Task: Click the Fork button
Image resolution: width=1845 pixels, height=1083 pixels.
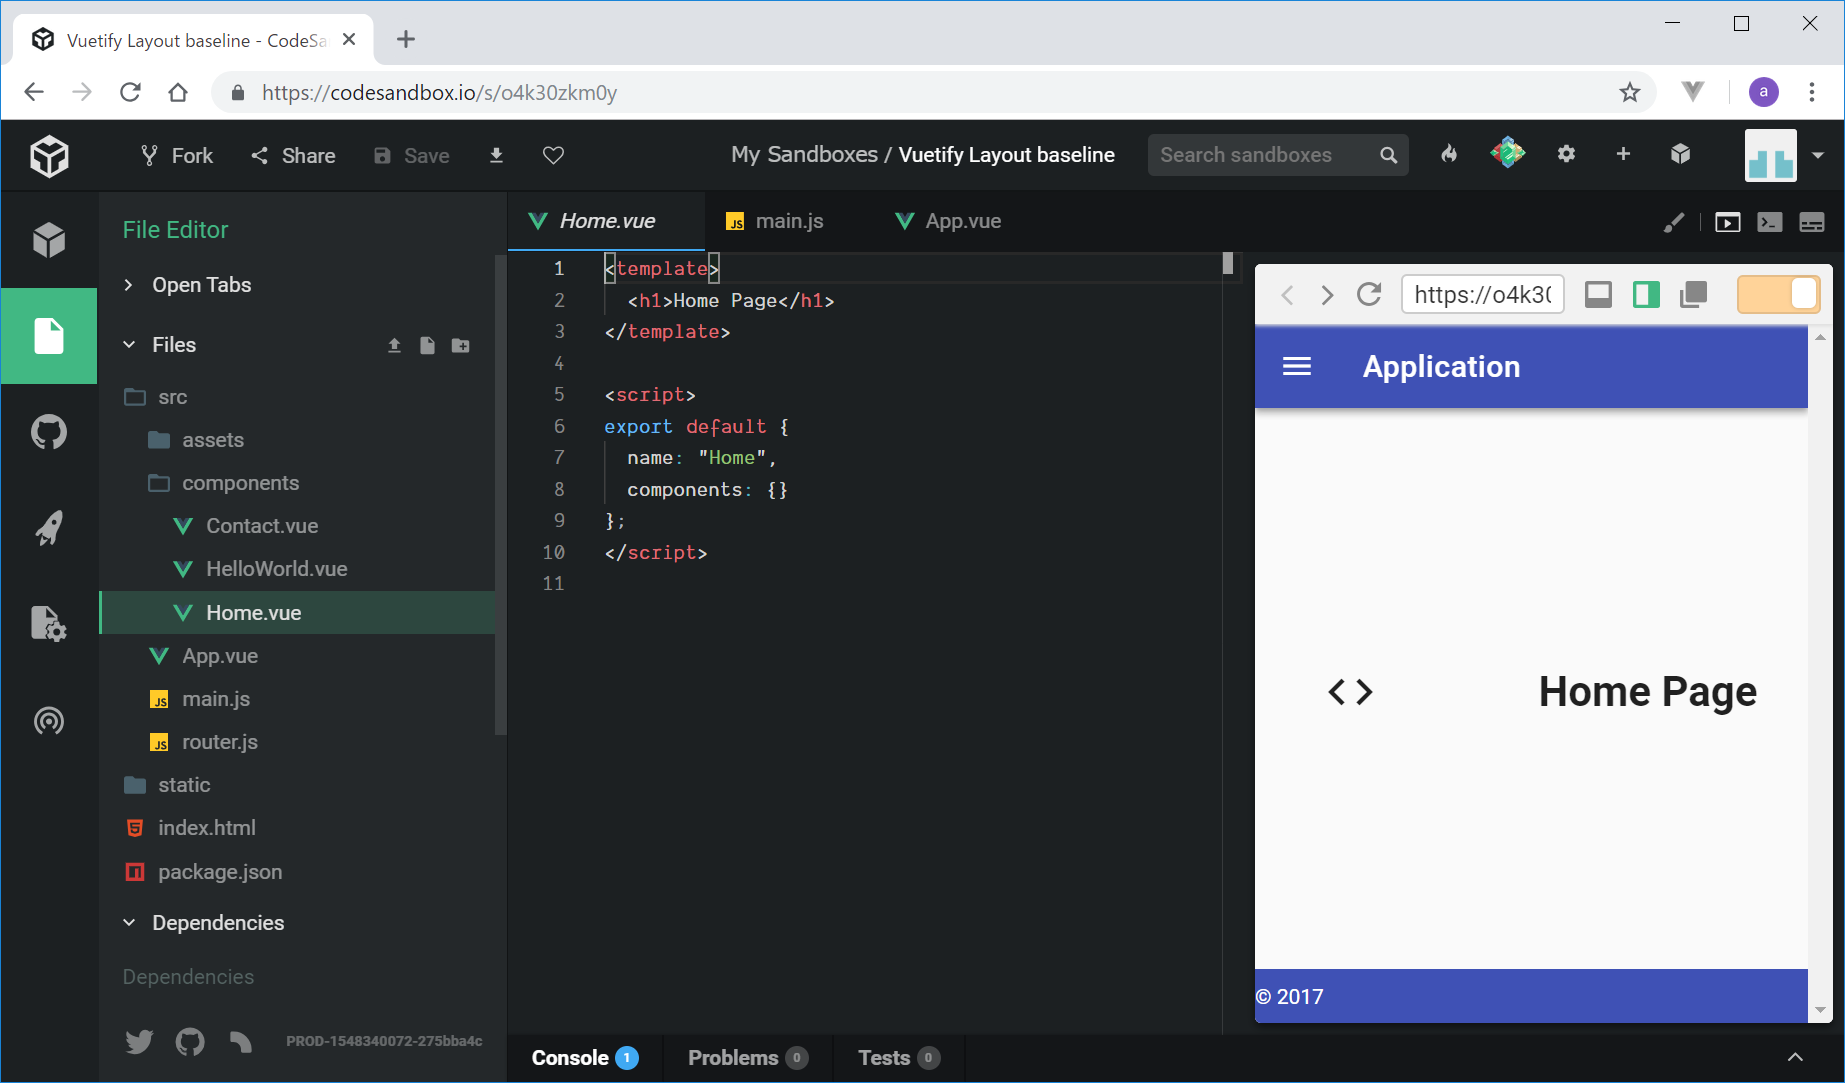Action: [177, 155]
